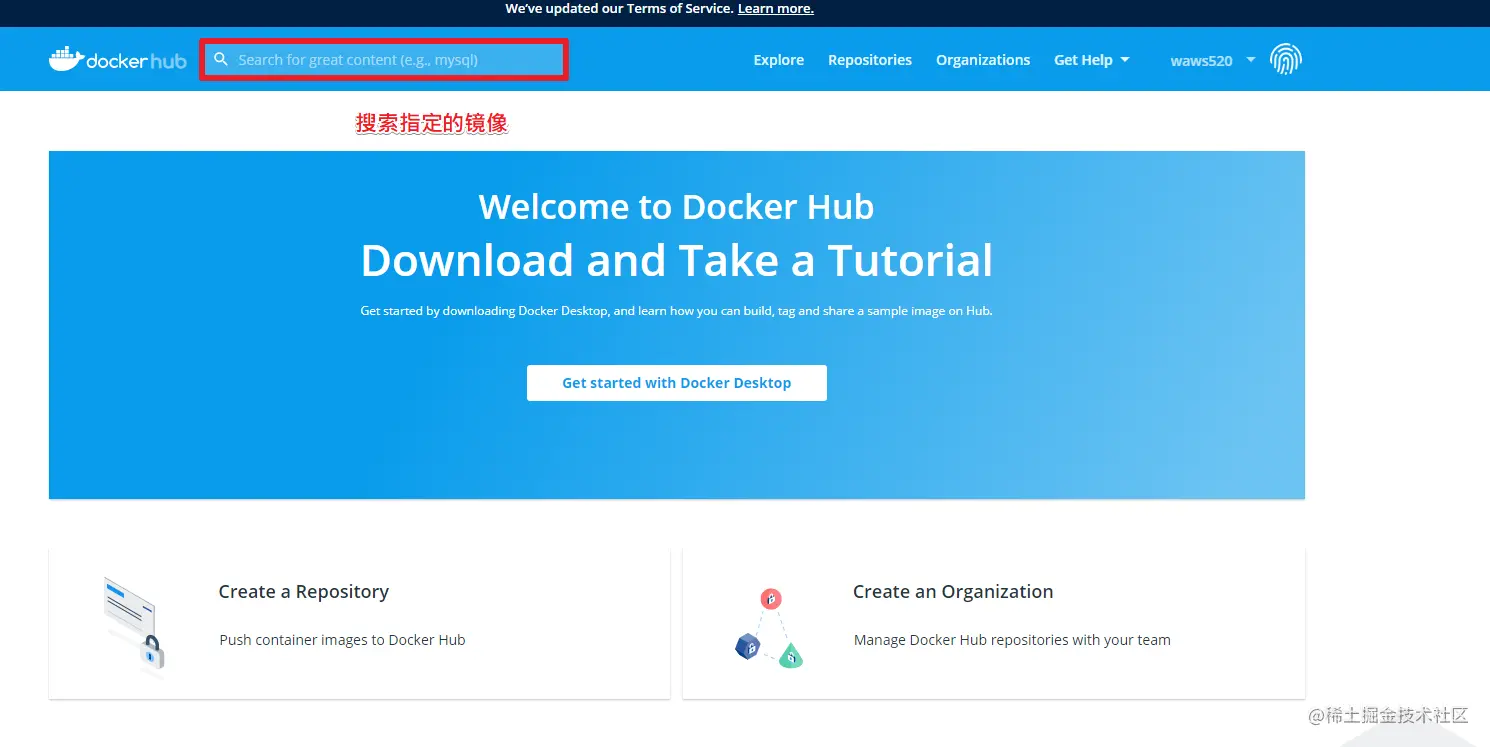Click the Create a Repository illustration
Viewport: 1490px width, 747px height.
coord(134,626)
